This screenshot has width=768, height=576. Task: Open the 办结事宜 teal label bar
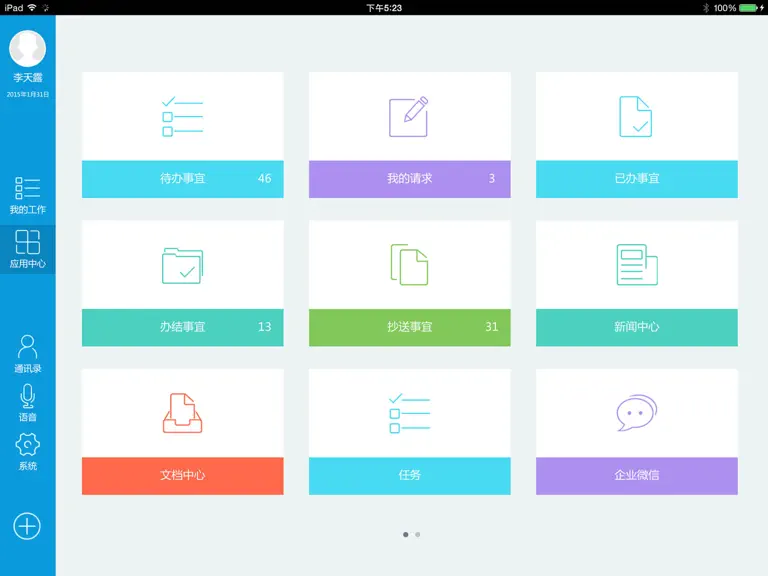[x=182, y=327]
